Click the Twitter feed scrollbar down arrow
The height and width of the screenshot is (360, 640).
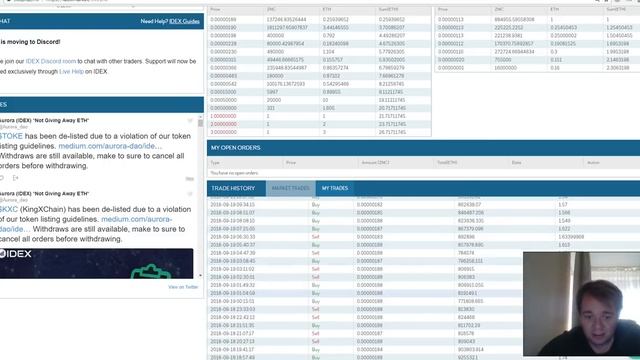[200, 276]
